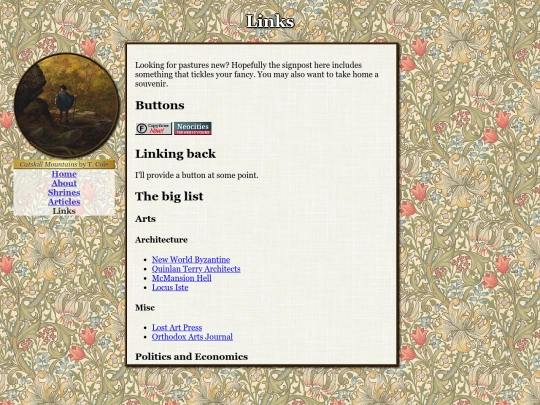Click the Links page title
Screen dimensions: 540x405
[x=270, y=21]
